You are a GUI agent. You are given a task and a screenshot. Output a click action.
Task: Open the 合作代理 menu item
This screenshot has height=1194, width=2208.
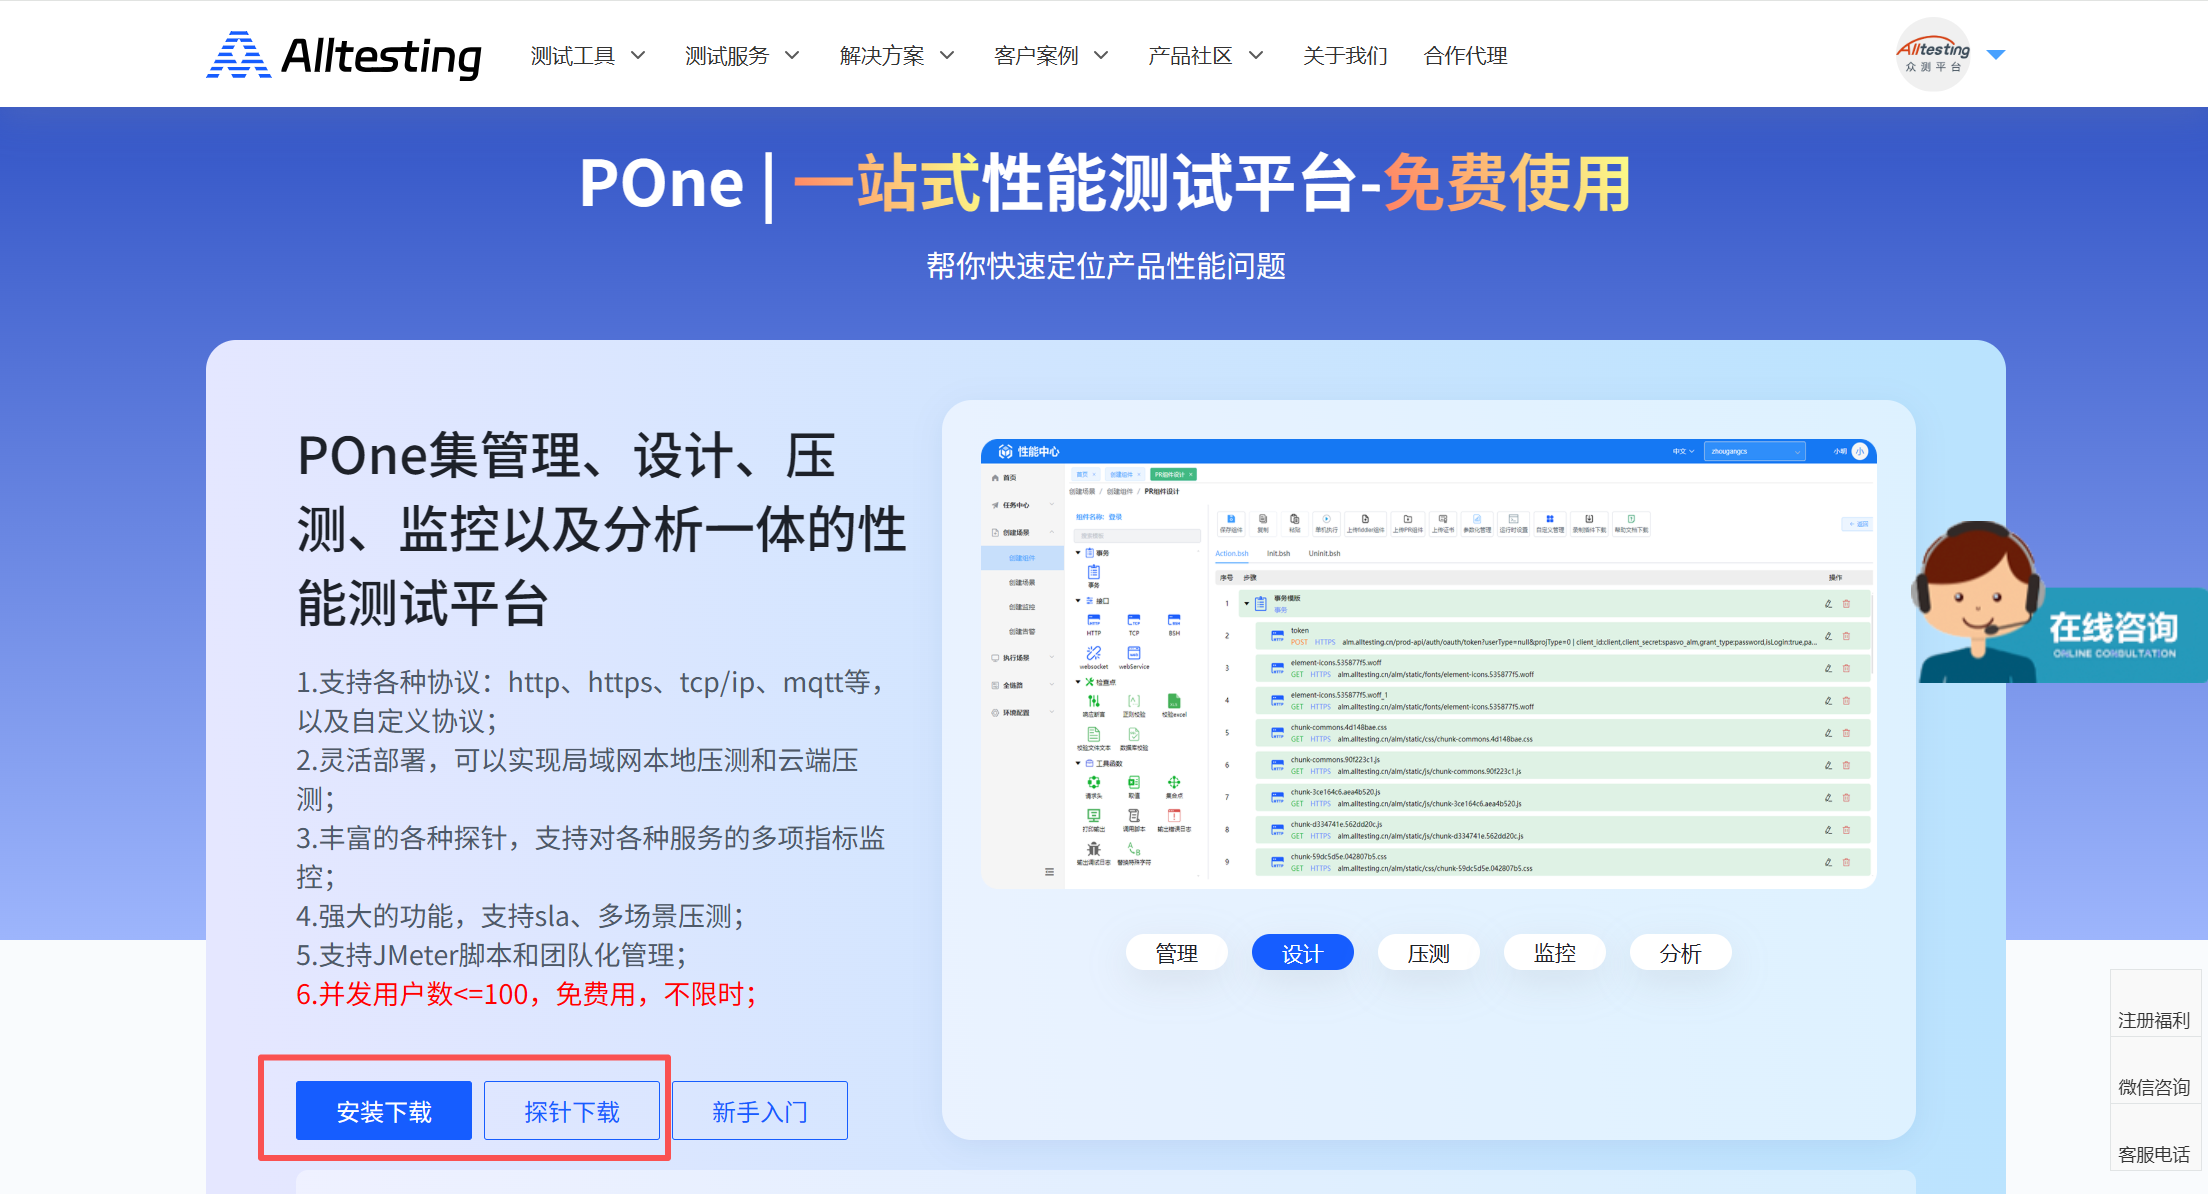[1465, 56]
